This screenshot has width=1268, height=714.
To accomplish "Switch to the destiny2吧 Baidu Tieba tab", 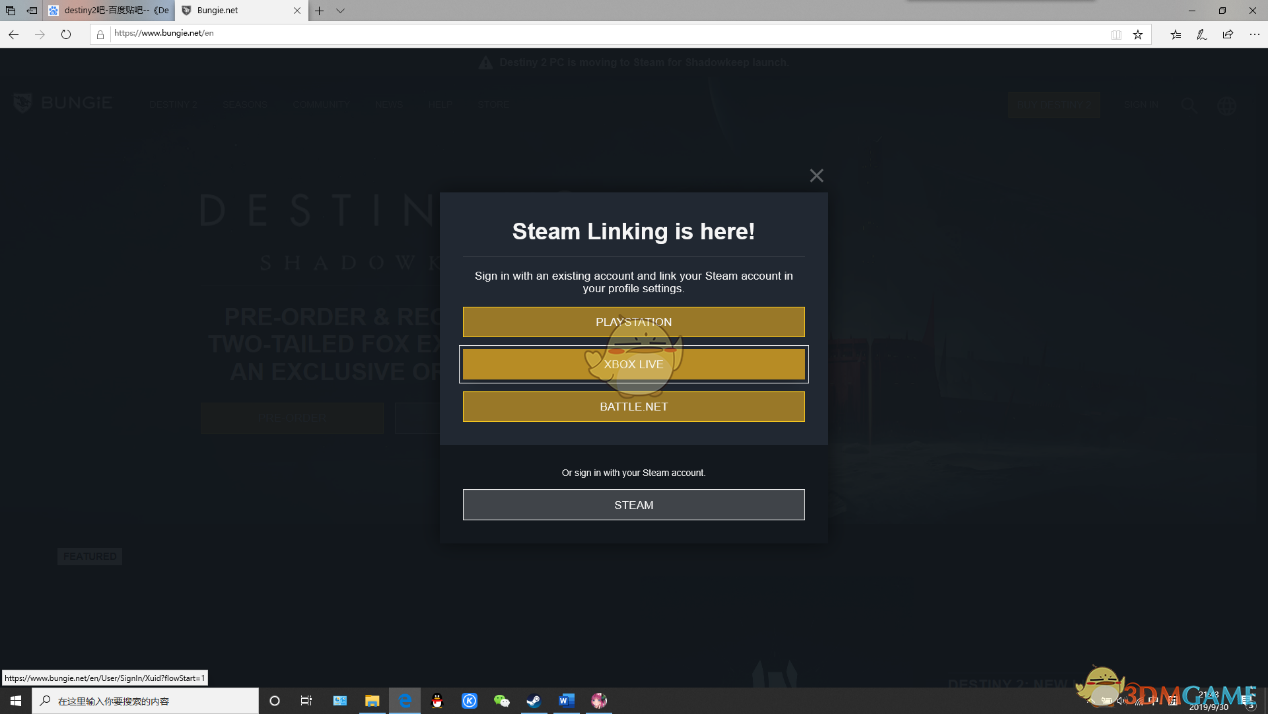I will coord(108,10).
